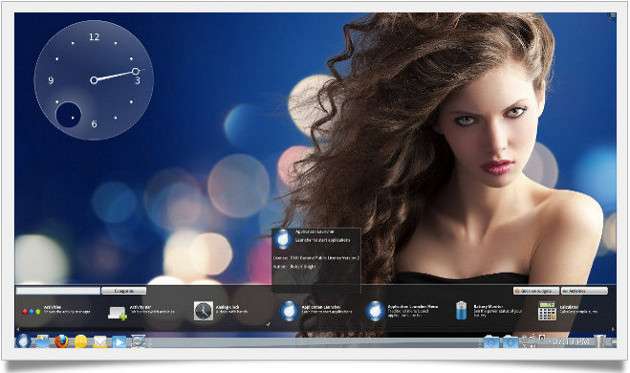The width and height of the screenshot is (630, 373).
Task: Click the analog clock desktop widget
Action: pos(94,80)
